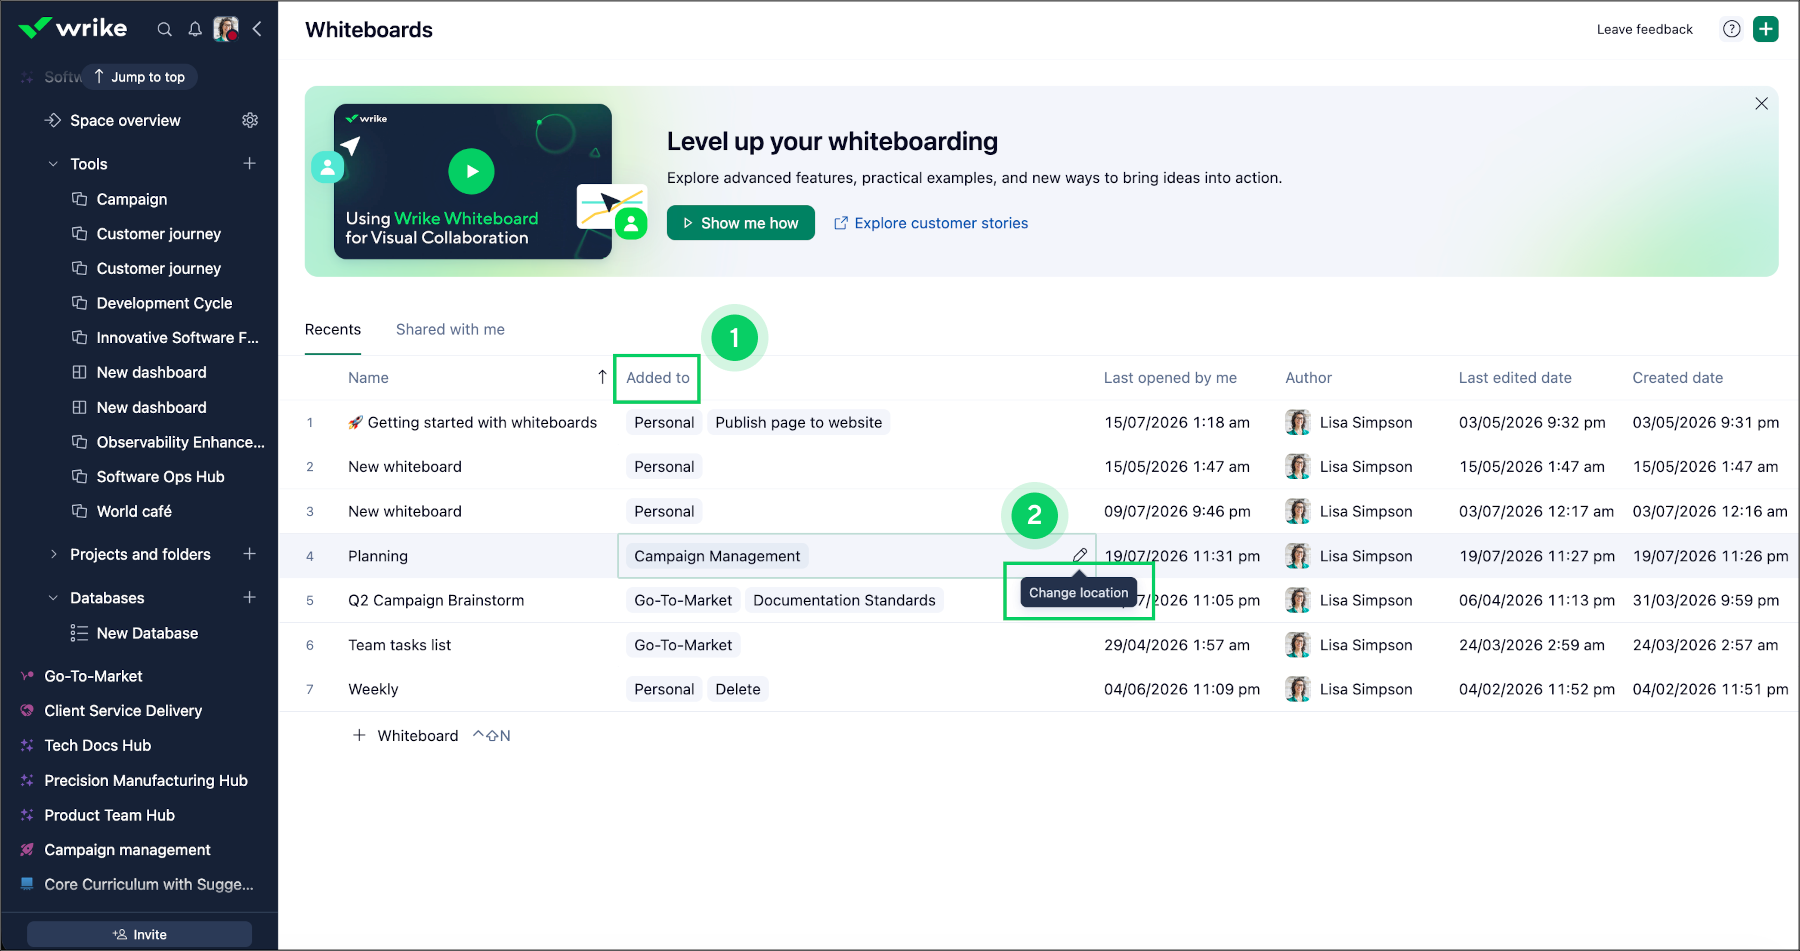Dismiss the whiteboarding banner
1800x951 pixels.
[1761, 104]
